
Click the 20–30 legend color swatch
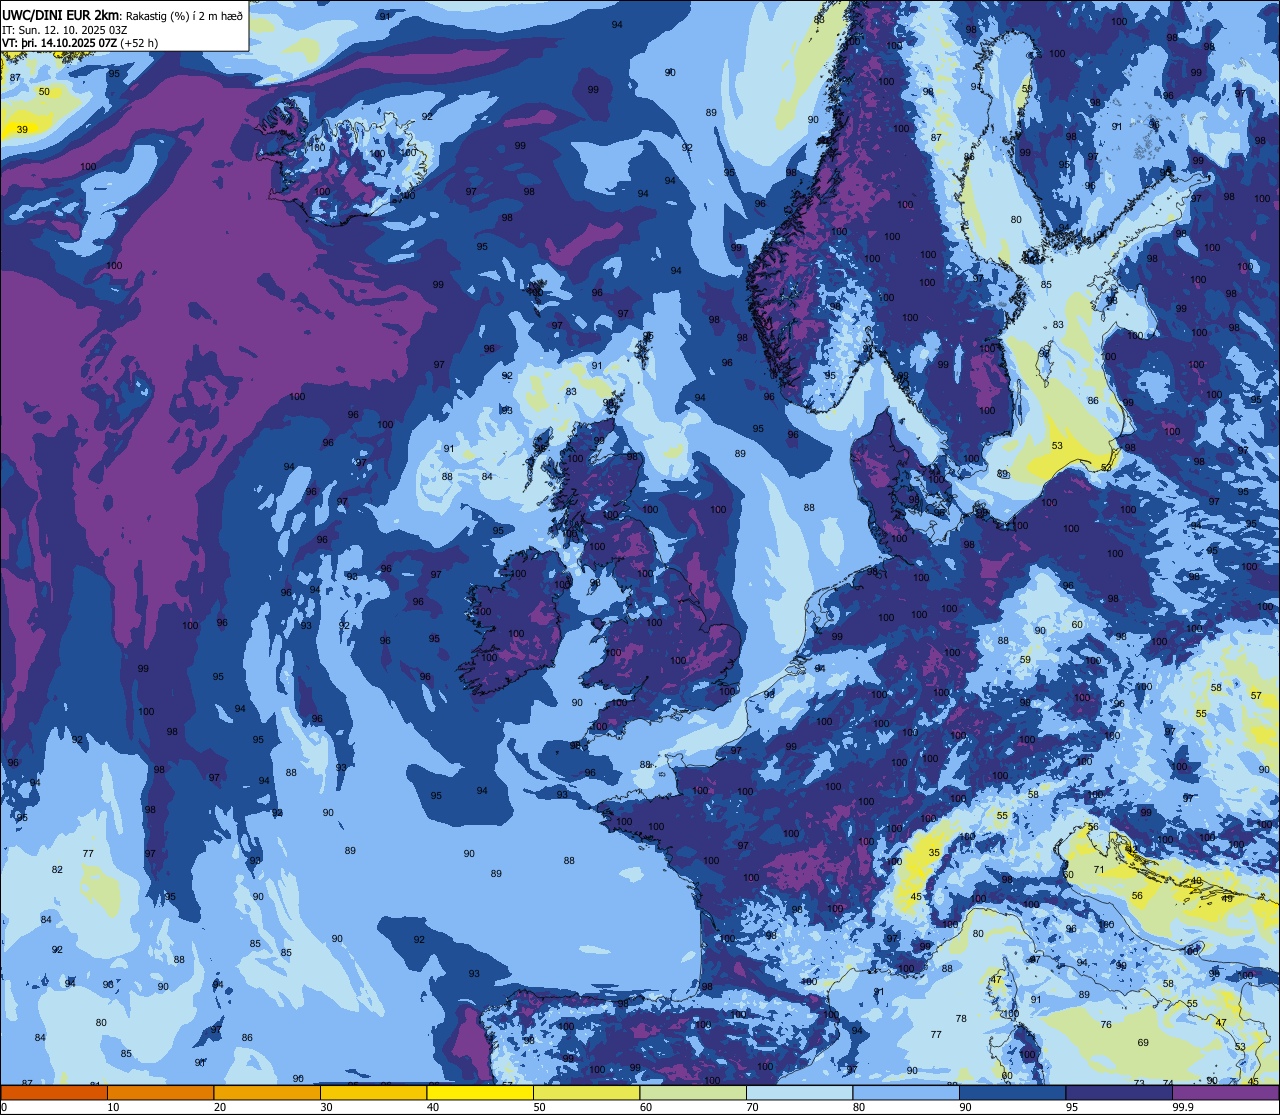pos(267,1092)
